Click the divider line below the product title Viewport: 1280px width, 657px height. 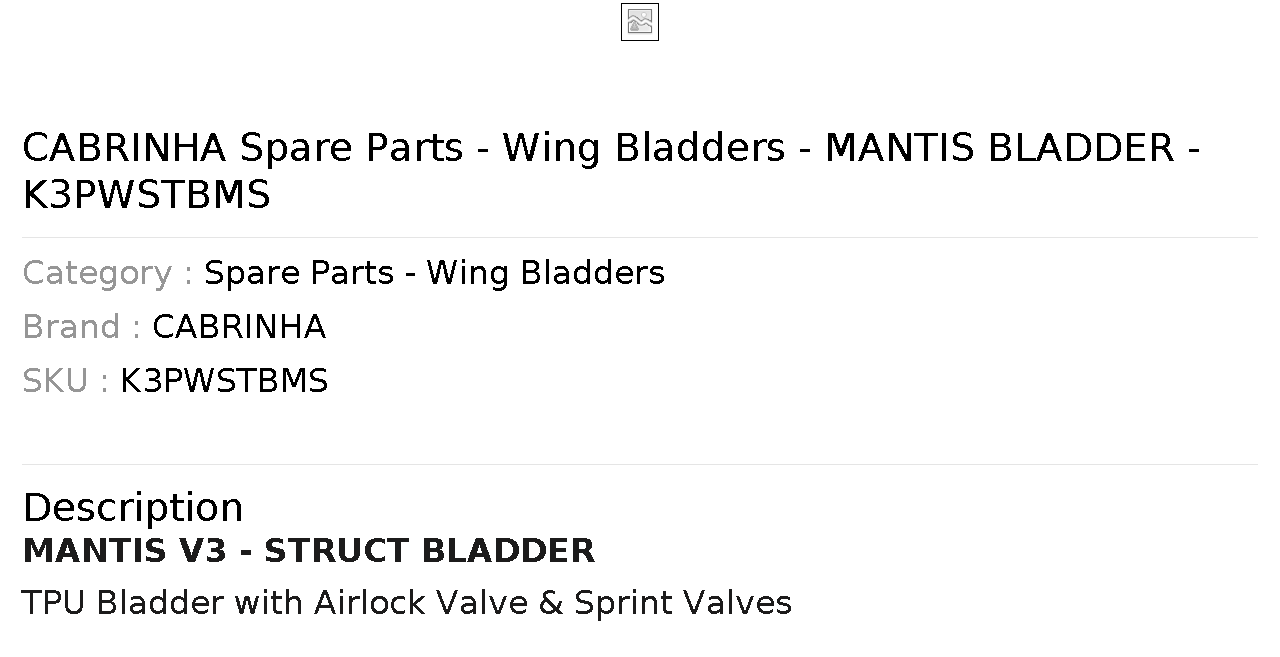coord(640,237)
